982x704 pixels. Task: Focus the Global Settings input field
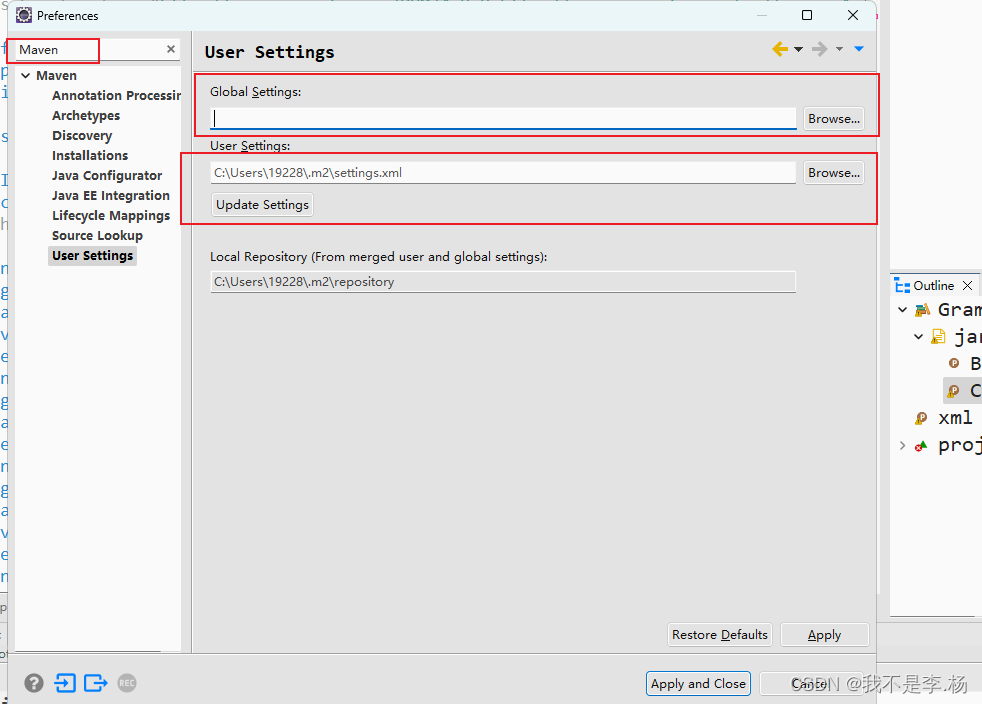[x=503, y=118]
